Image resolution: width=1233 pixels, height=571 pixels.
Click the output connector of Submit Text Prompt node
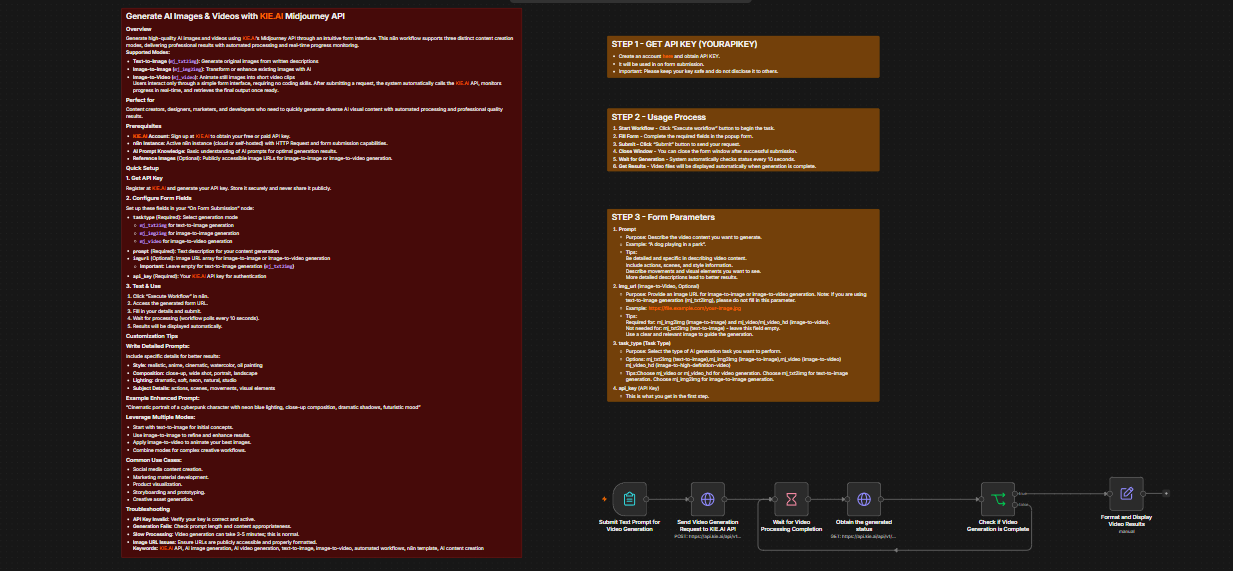(x=646, y=499)
